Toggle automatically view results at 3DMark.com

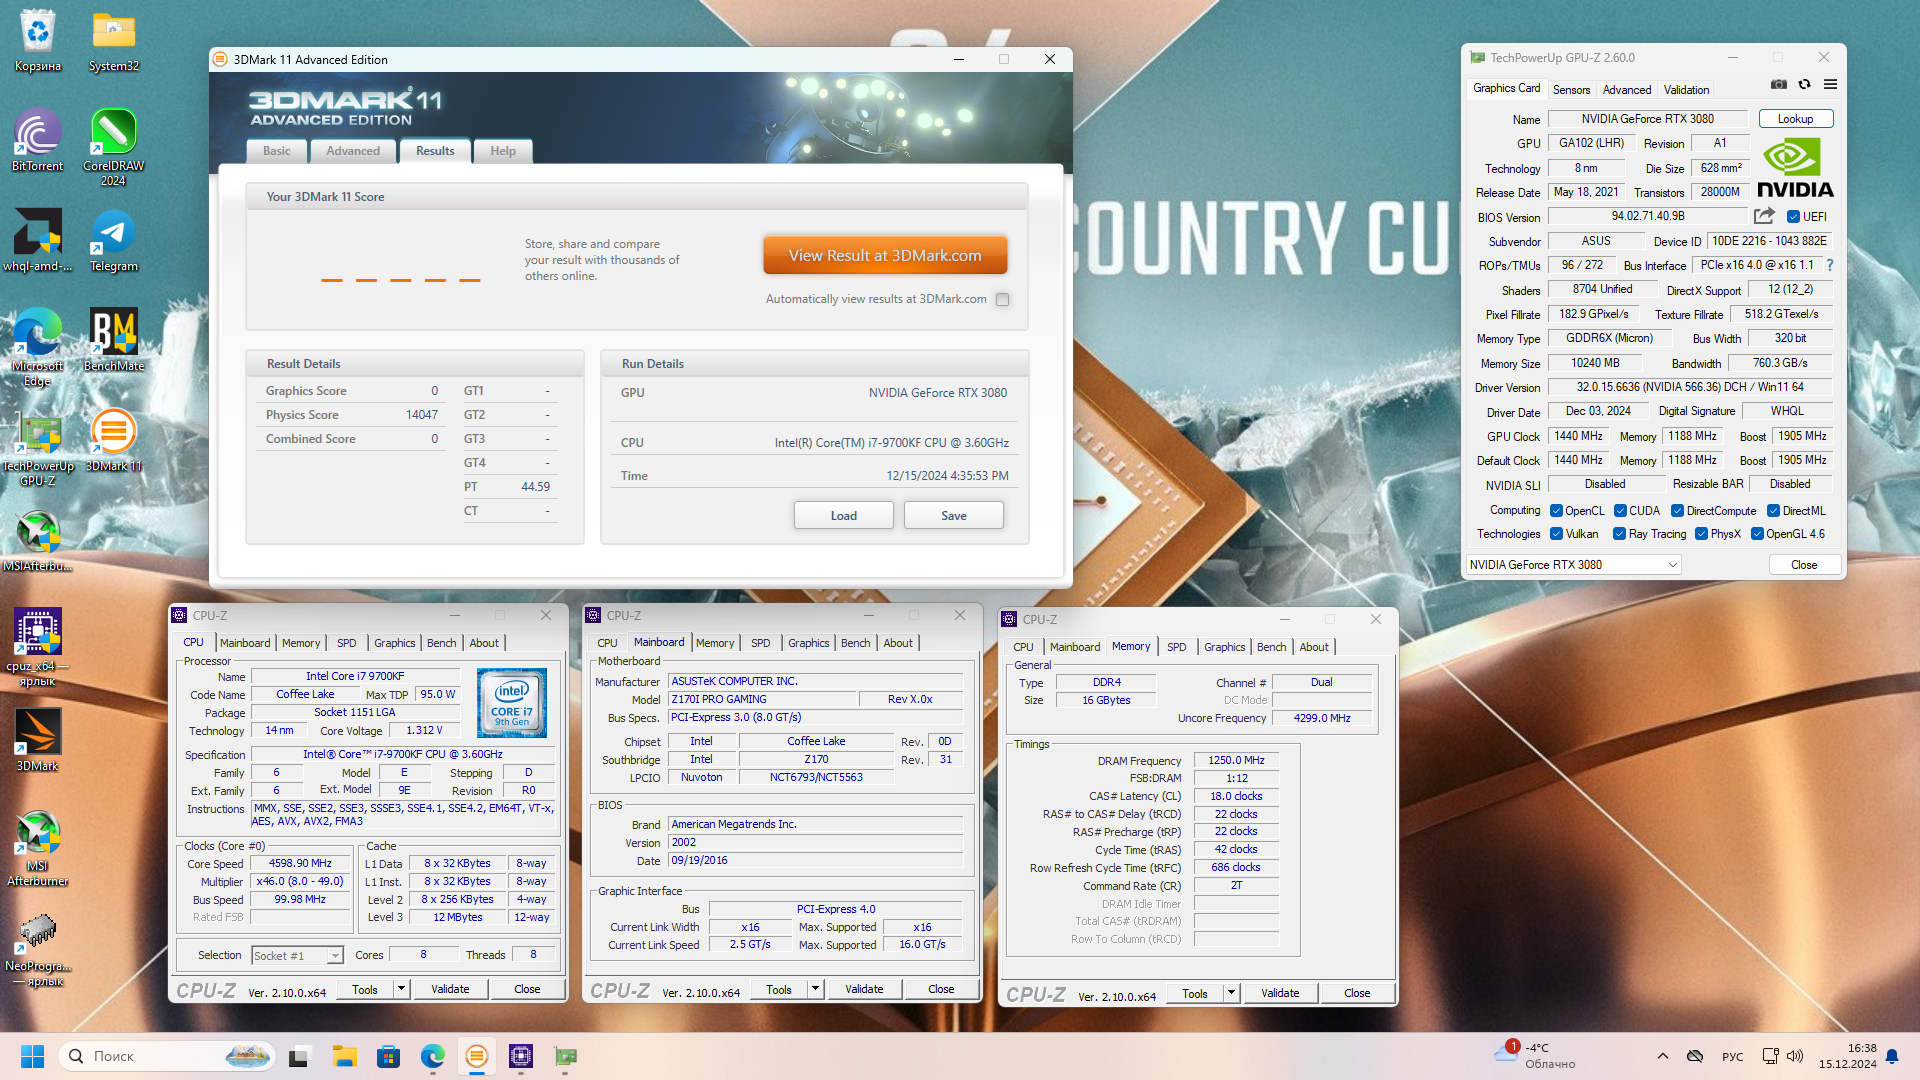pos(1003,299)
